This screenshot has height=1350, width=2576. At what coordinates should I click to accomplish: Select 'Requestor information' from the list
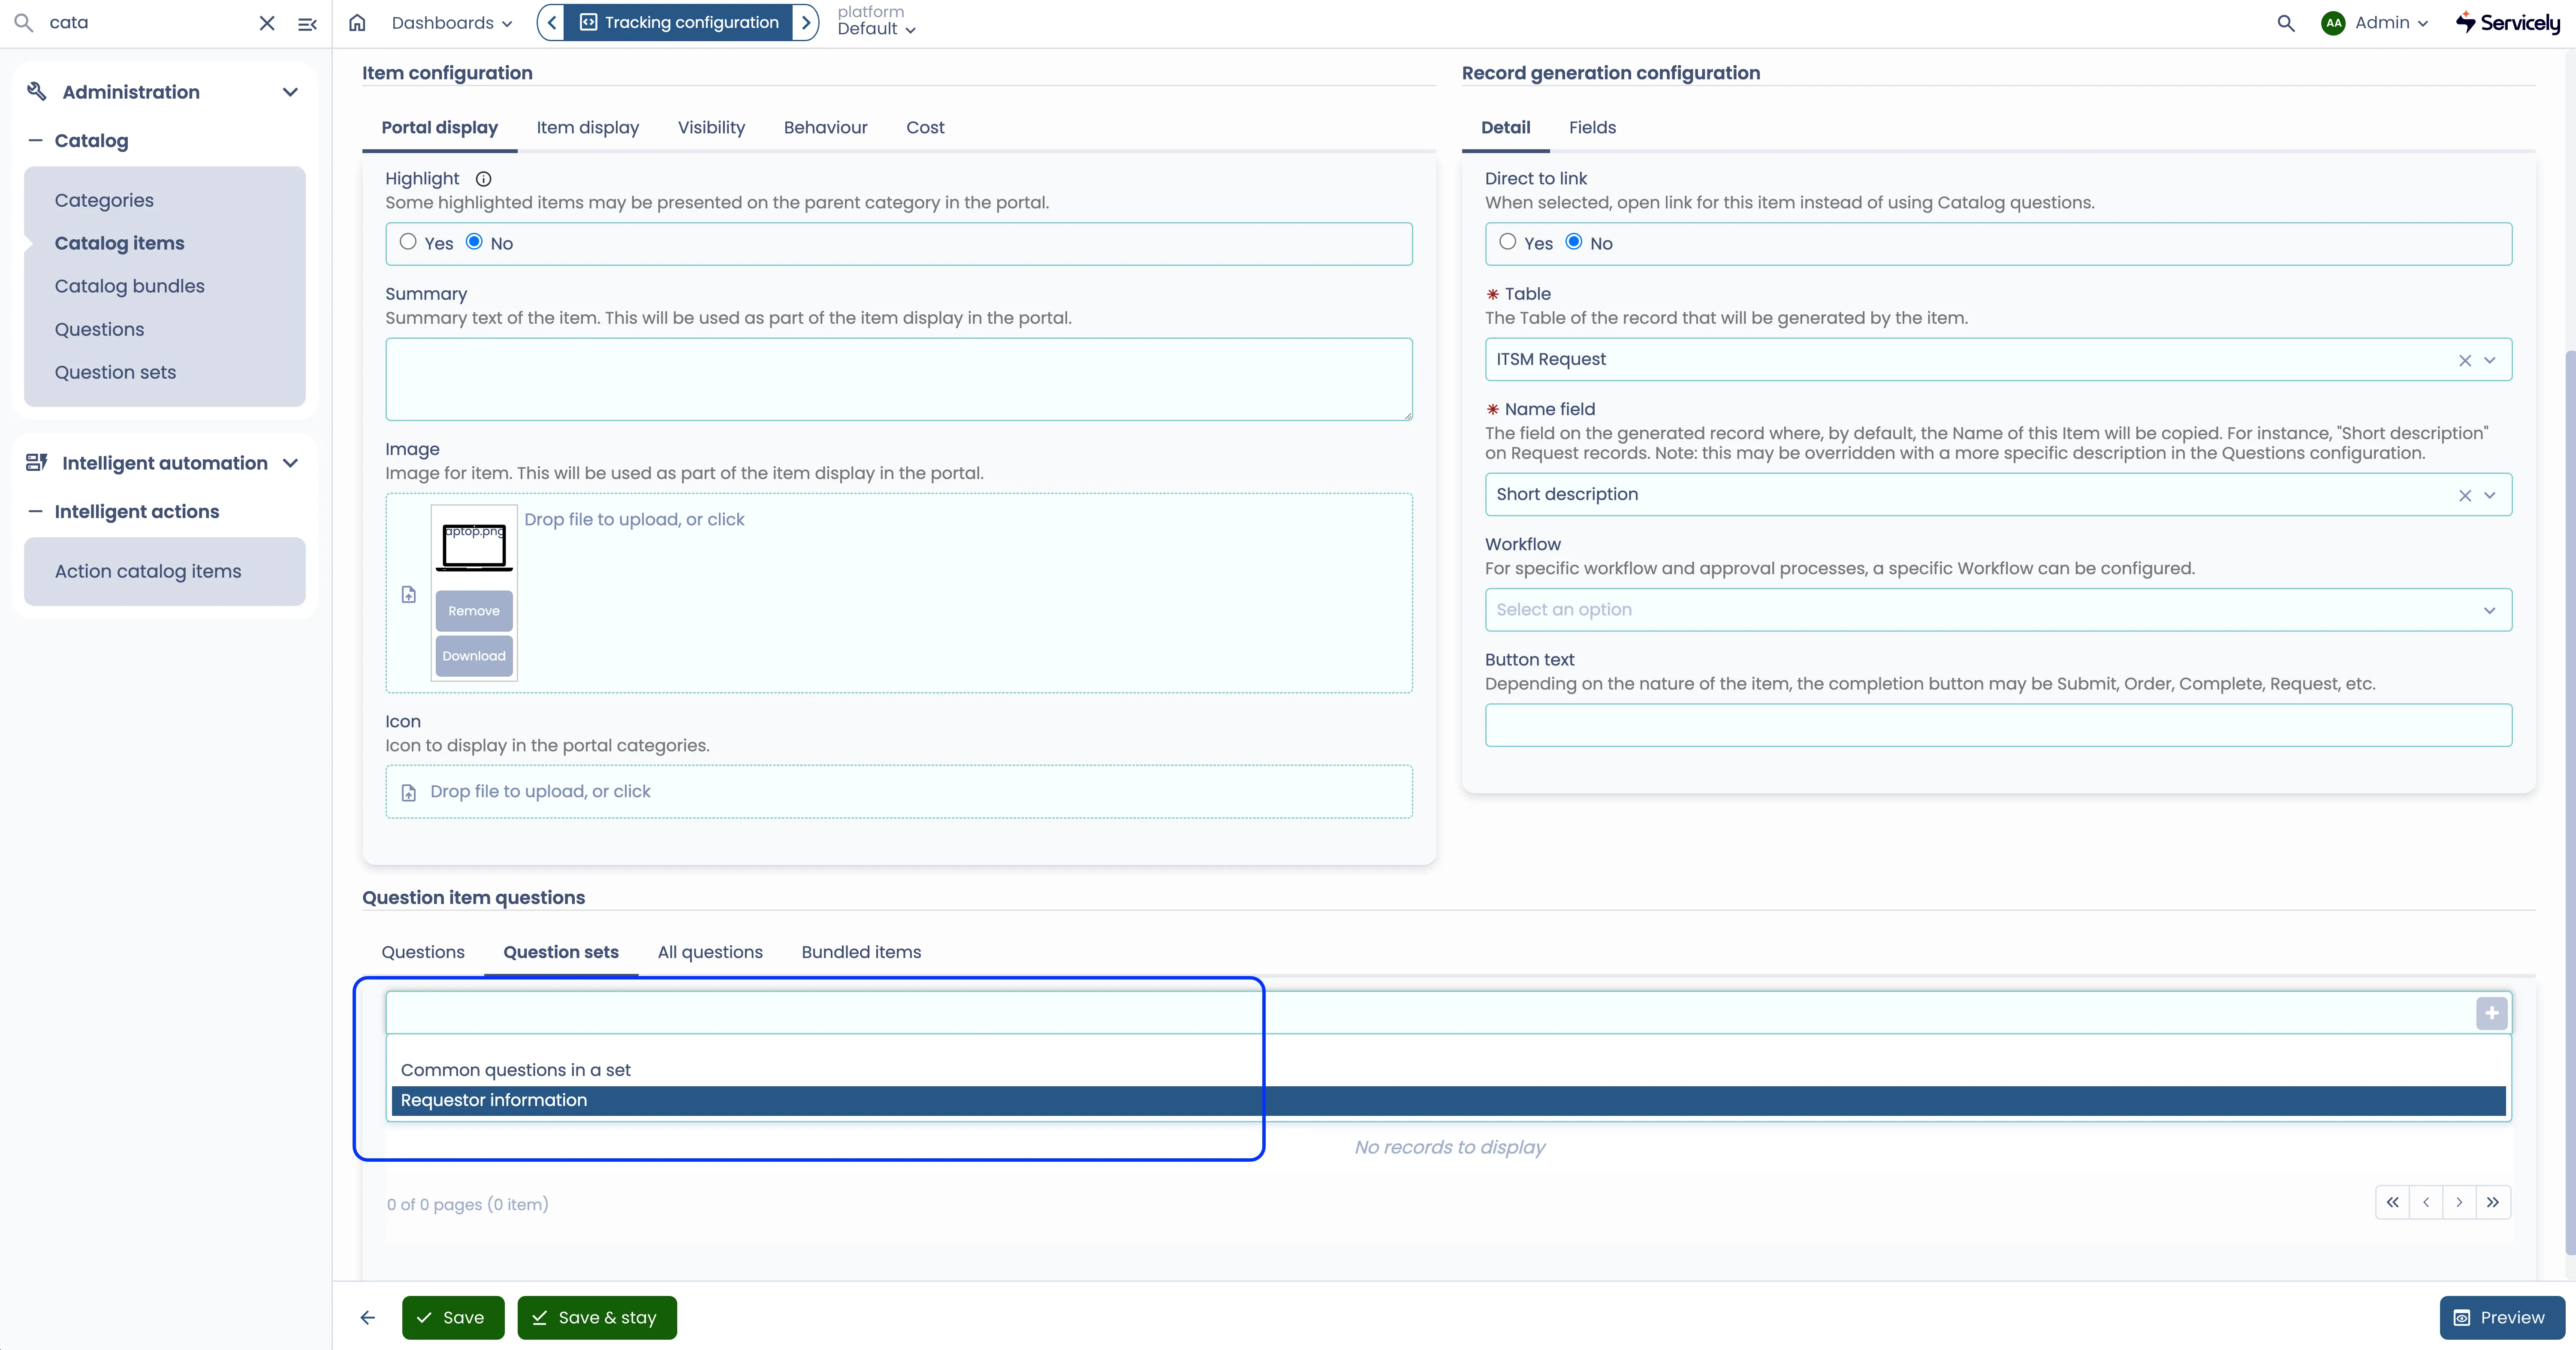[x=1448, y=1100]
